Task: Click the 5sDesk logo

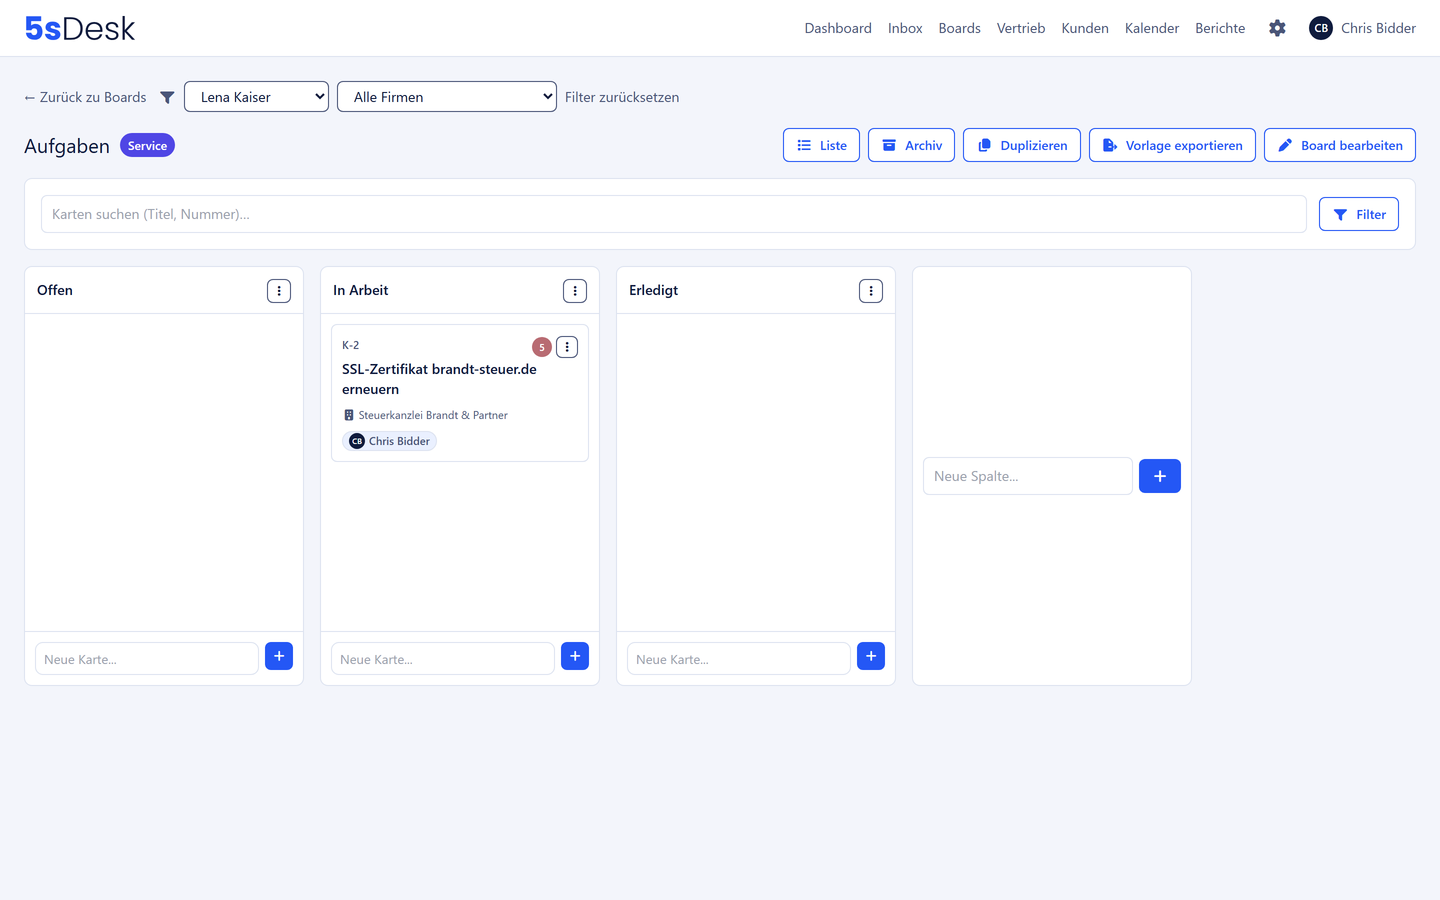Action: 80,28
